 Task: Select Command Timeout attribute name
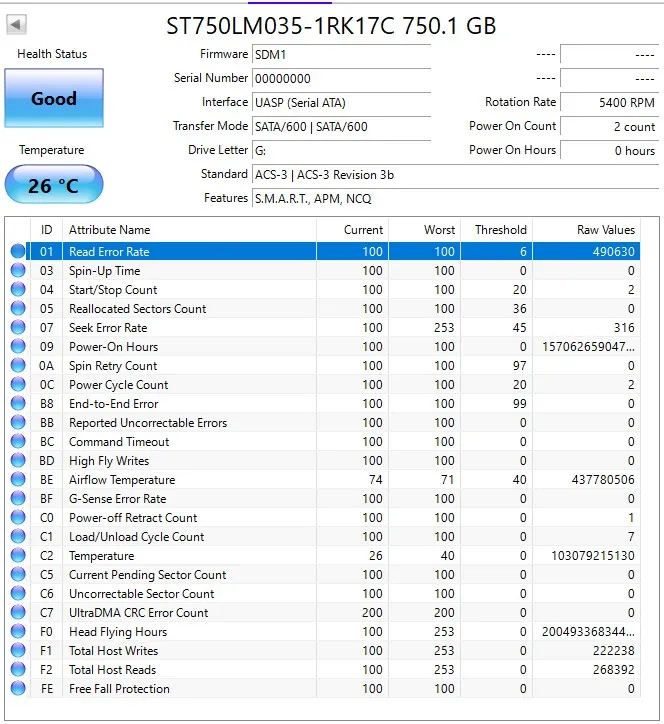(119, 441)
